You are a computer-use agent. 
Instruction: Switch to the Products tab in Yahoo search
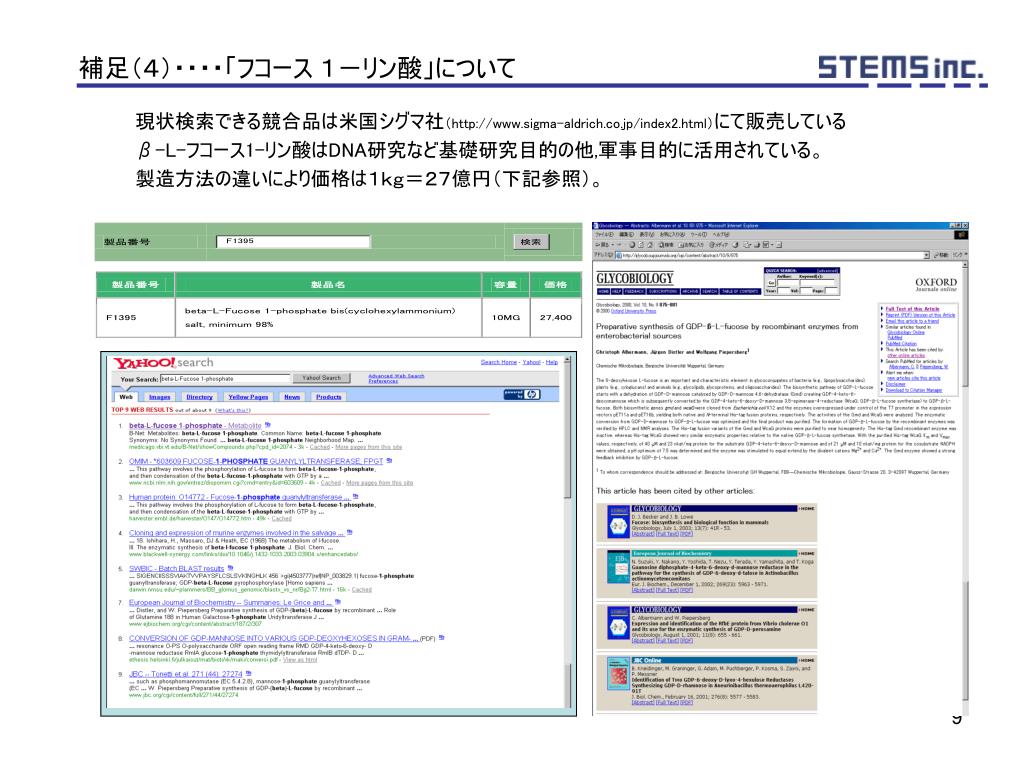click(x=328, y=397)
